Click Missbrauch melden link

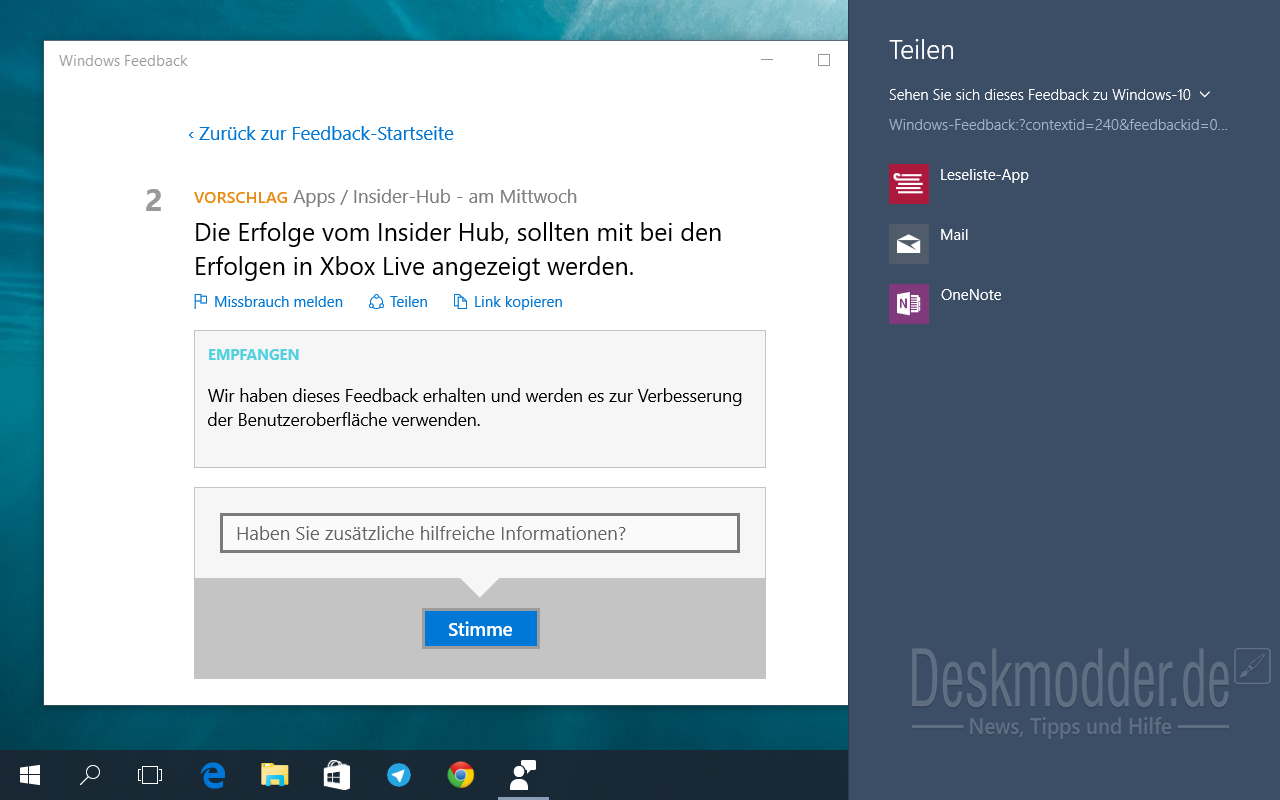[278, 302]
